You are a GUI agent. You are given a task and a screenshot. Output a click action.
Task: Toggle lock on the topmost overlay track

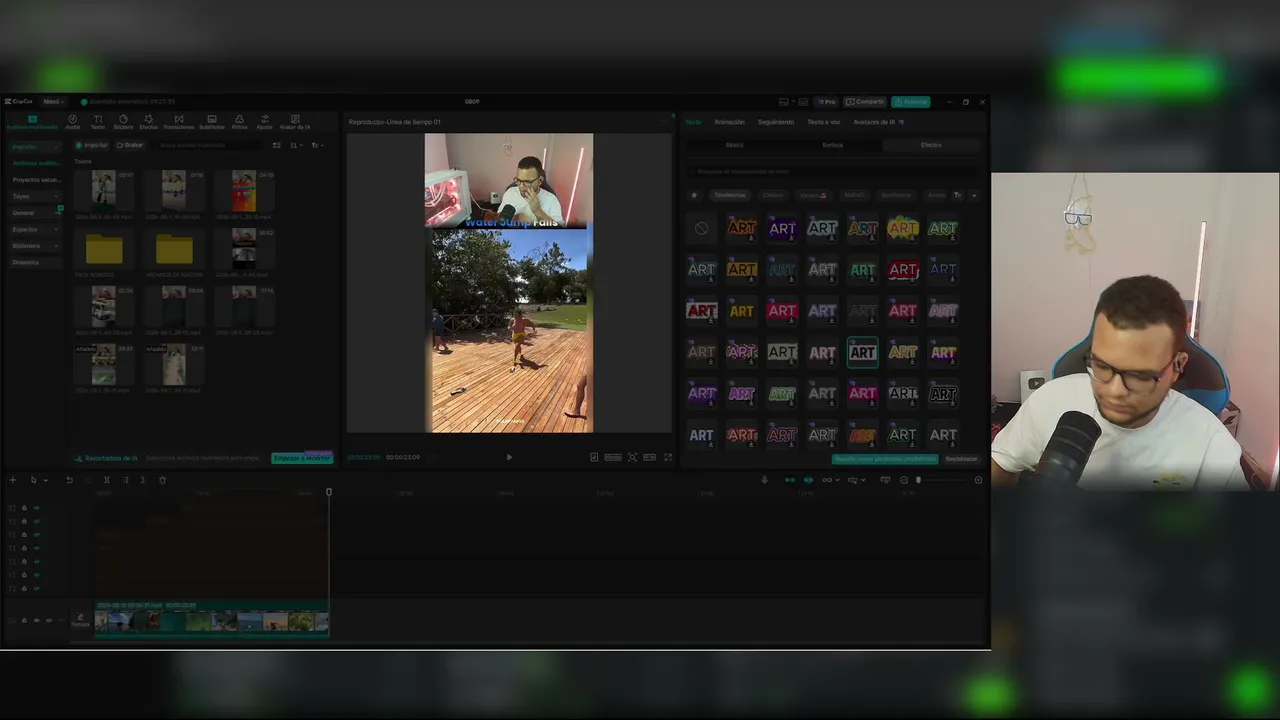[x=24, y=508]
